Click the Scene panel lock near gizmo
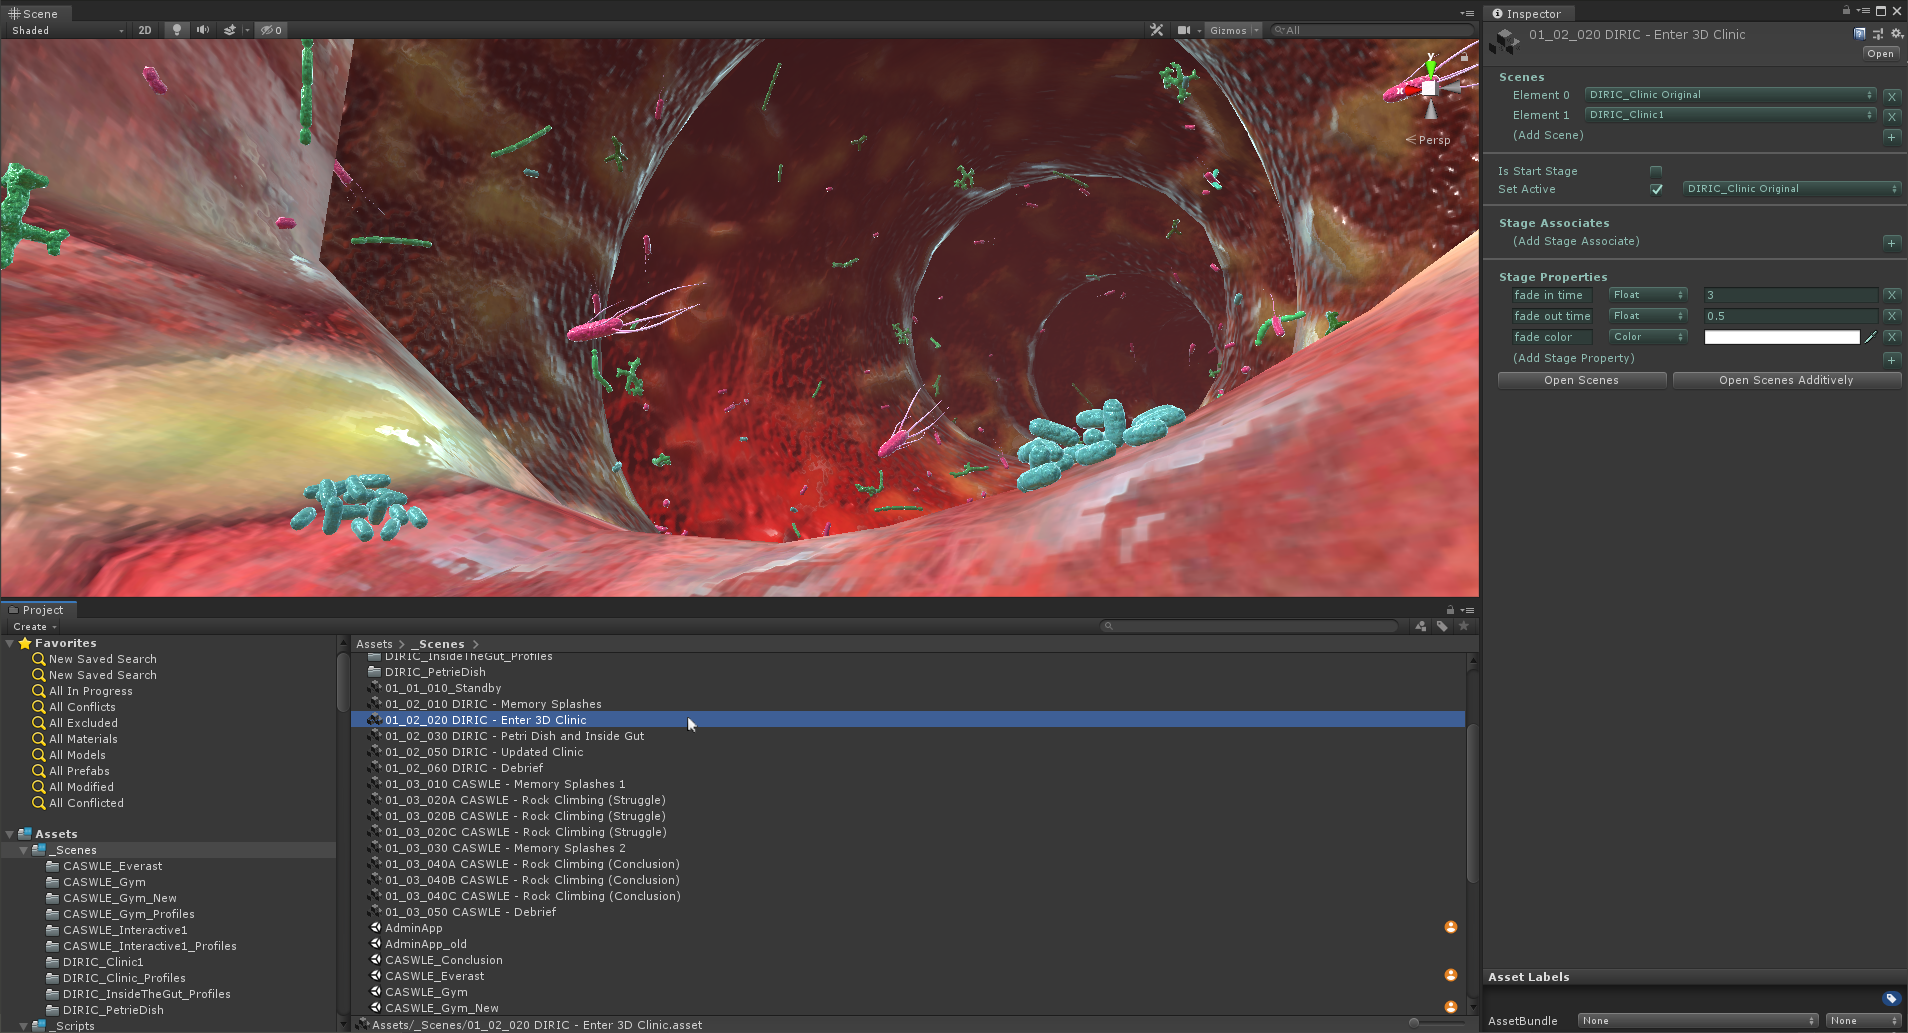The height and width of the screenshot is (1033, 1908). [x=1464, y=58]
